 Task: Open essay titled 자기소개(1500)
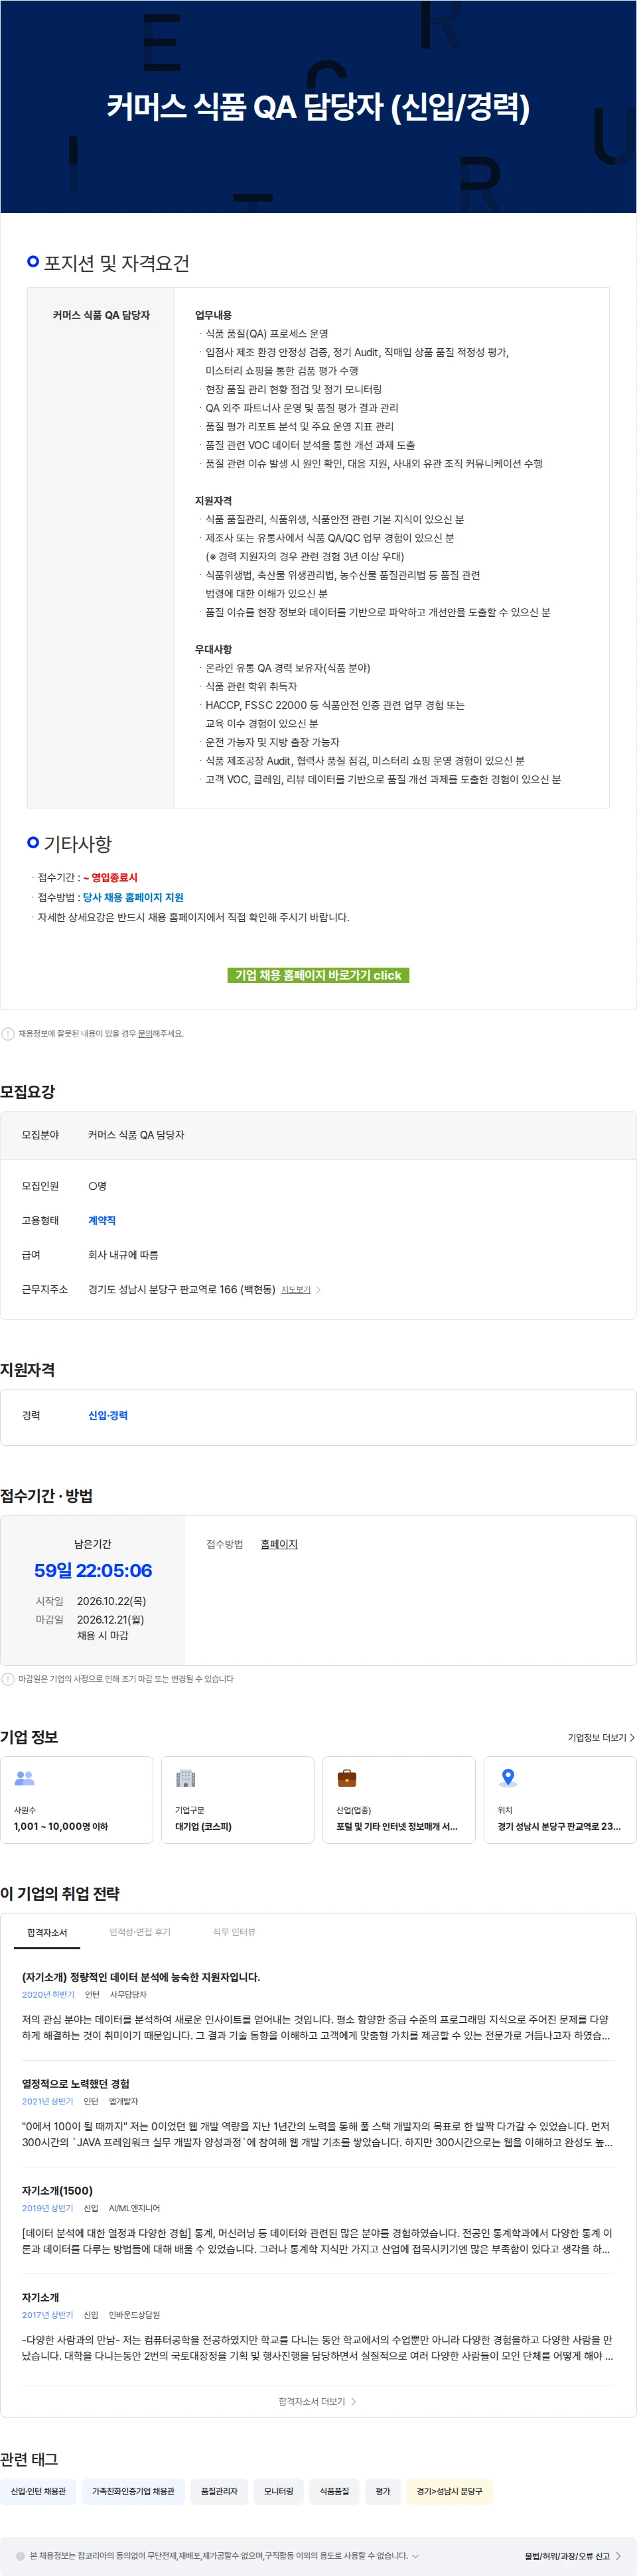57,2192
